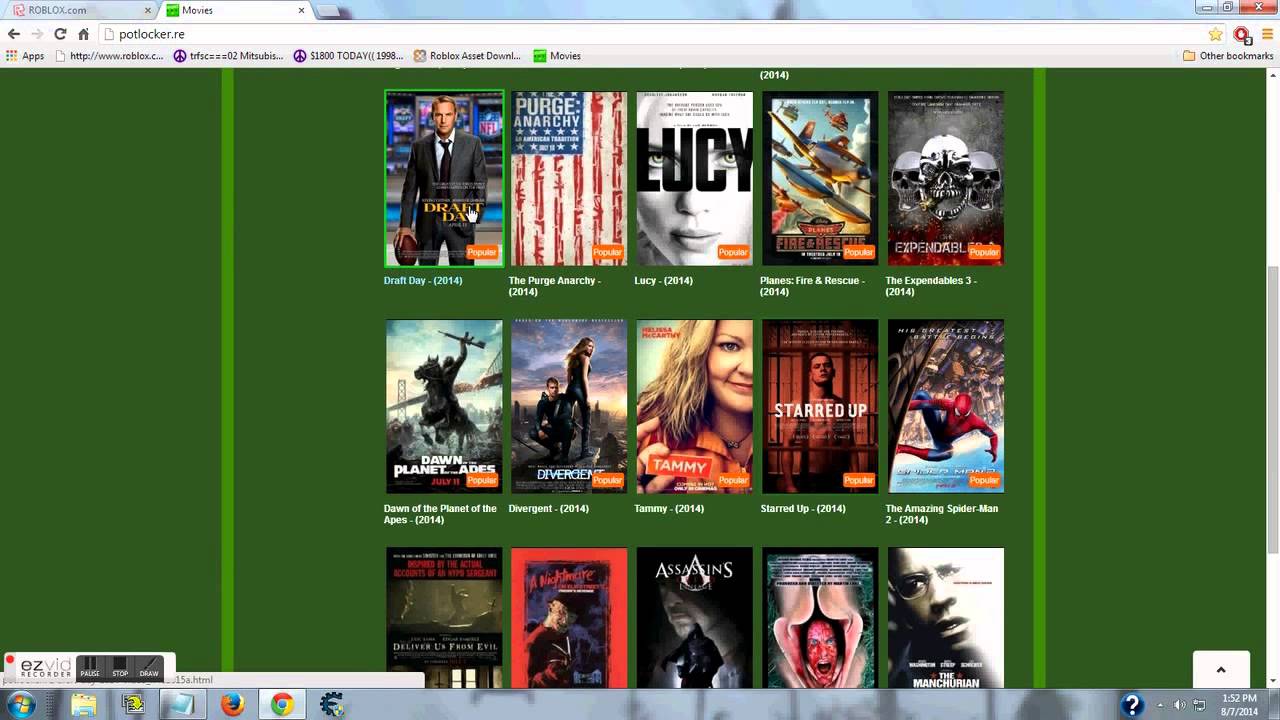The image size is (1280, 720).
Task: Open the volume speaker icon
Action: (x=1179, y=705)
